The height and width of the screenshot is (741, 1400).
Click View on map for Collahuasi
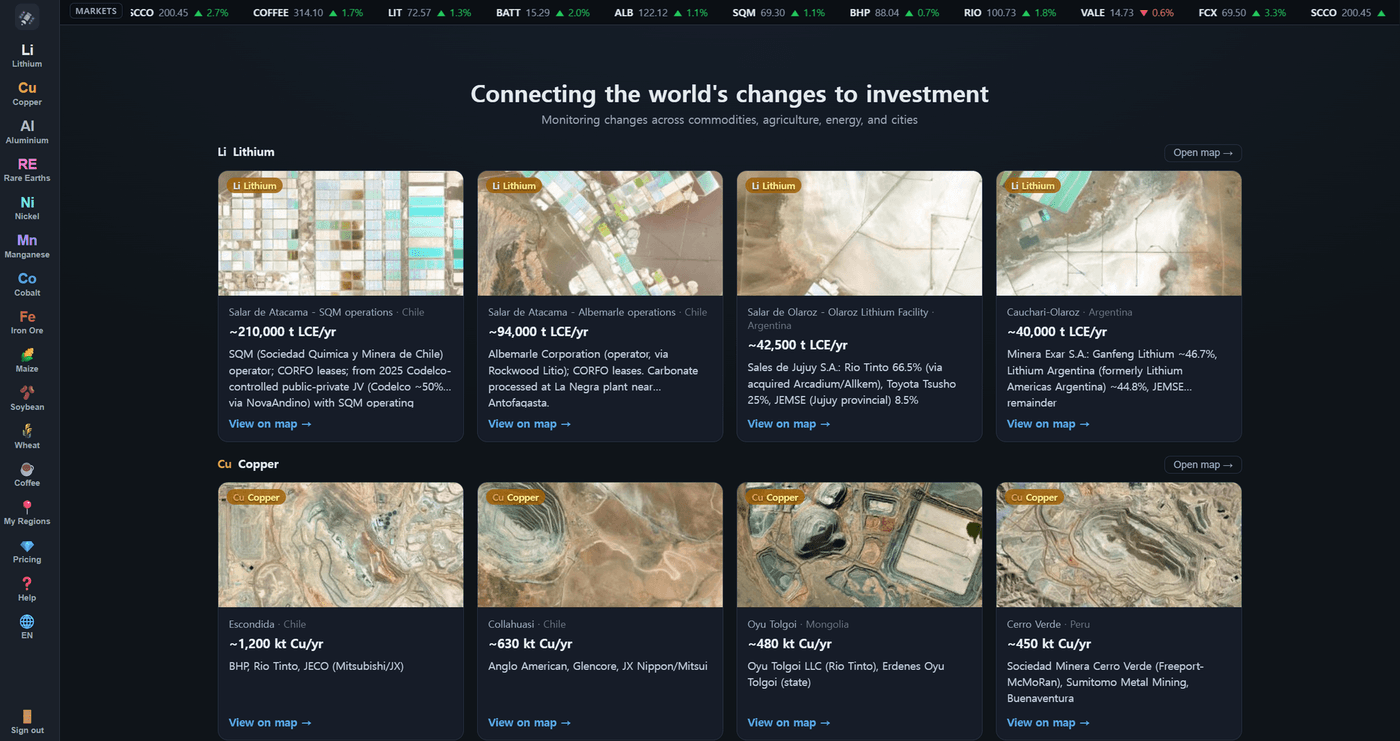tap(529, 723)
